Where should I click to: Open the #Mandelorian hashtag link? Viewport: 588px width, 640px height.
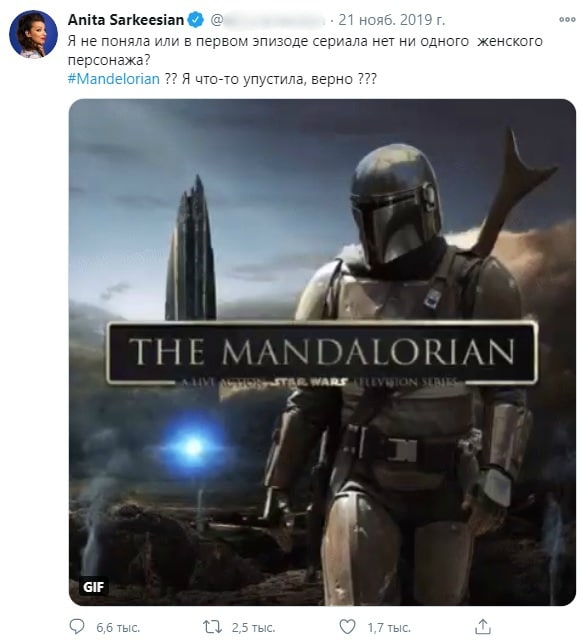point(113,79)
